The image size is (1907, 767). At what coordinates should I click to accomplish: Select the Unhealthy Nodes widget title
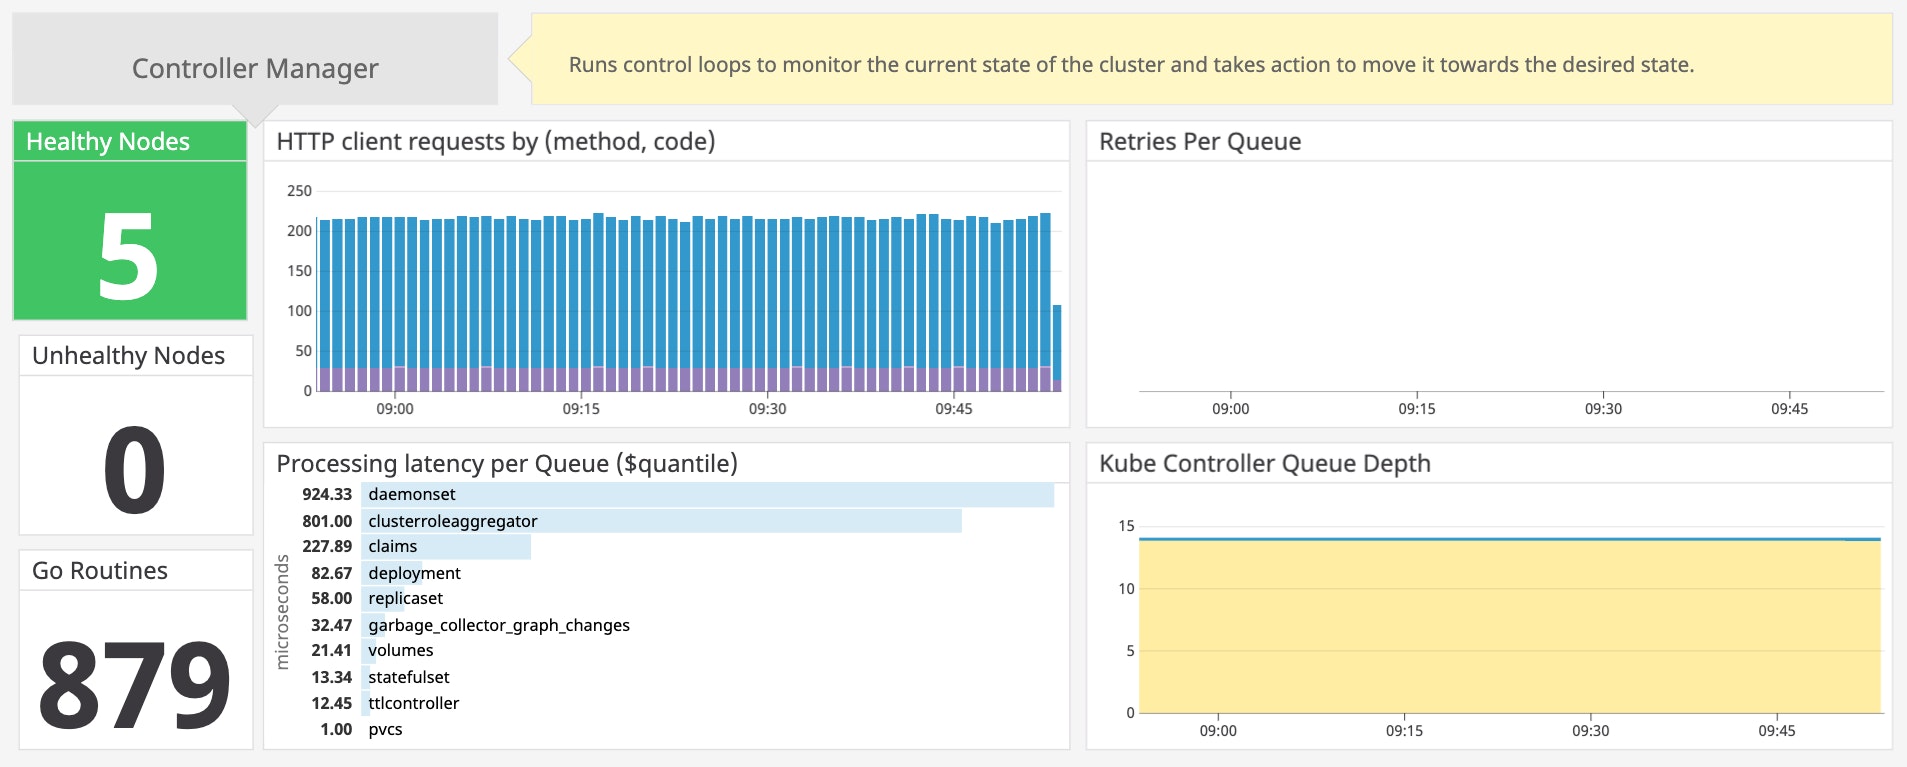click(128, 356)
